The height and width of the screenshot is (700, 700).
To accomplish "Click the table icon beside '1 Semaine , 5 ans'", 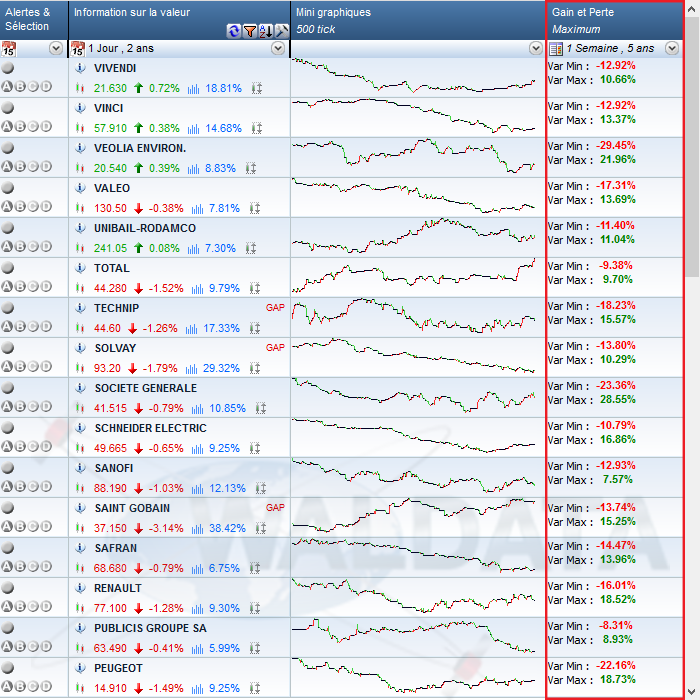I will click(556, 49).
